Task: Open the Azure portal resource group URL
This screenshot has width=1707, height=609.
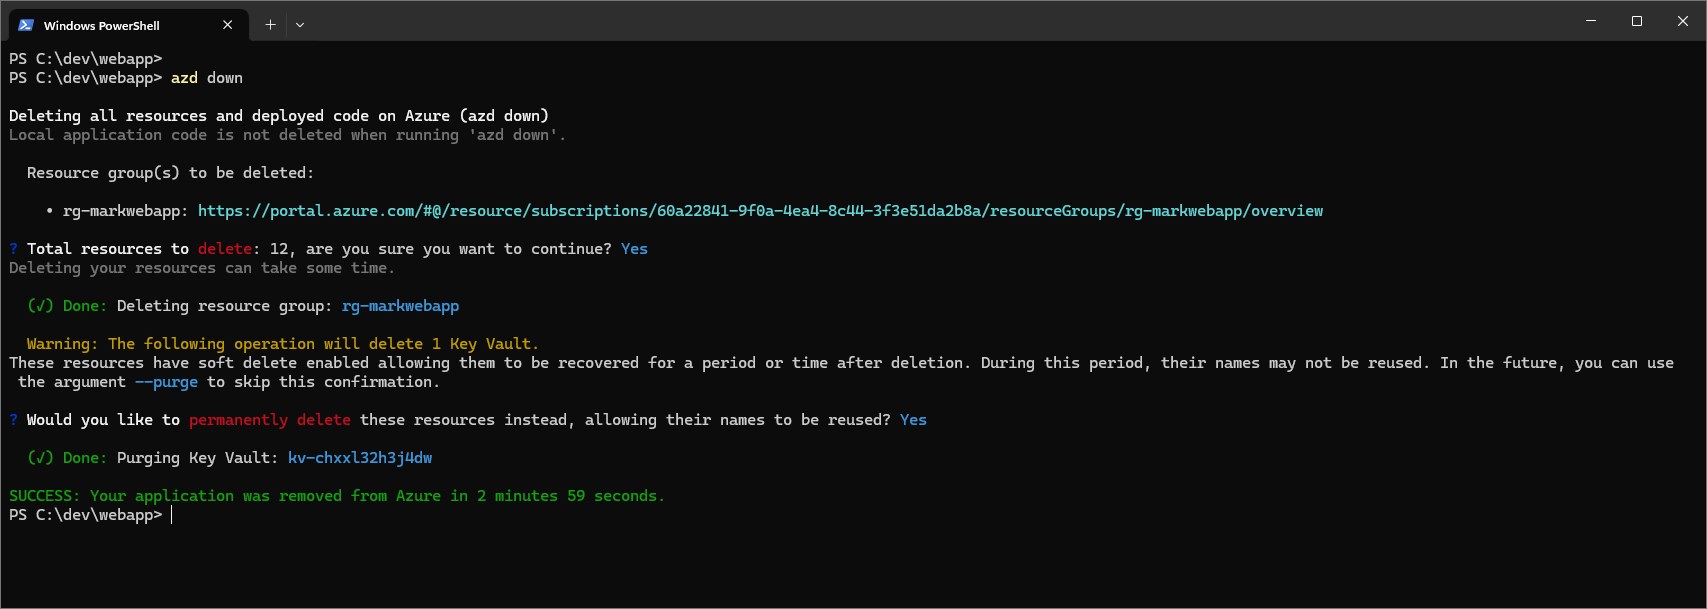Action: 760,211
